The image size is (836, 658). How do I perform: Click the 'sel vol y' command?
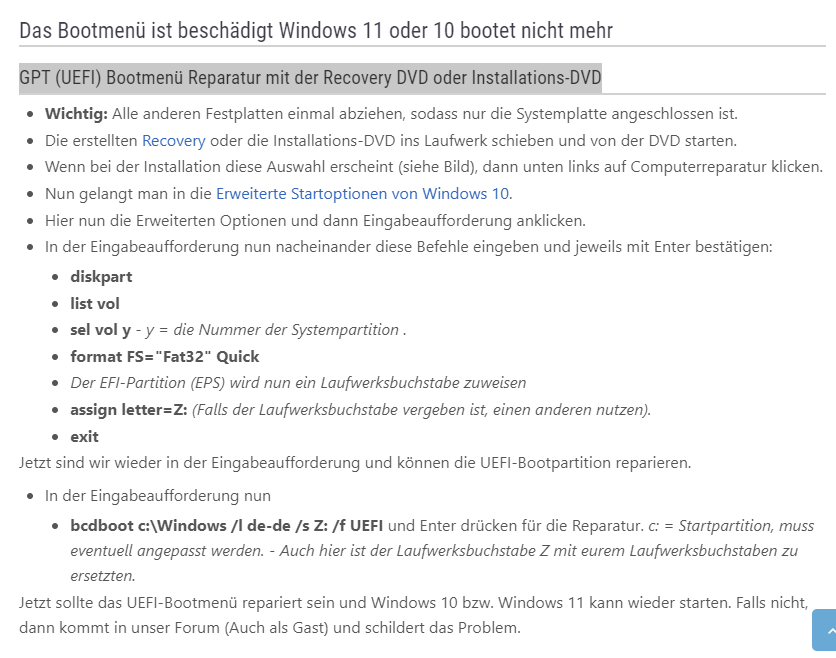(100, 329)
